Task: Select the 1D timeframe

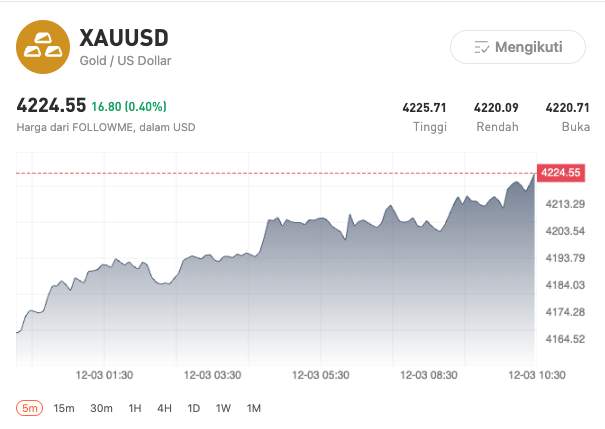Action: click(194, 408)
